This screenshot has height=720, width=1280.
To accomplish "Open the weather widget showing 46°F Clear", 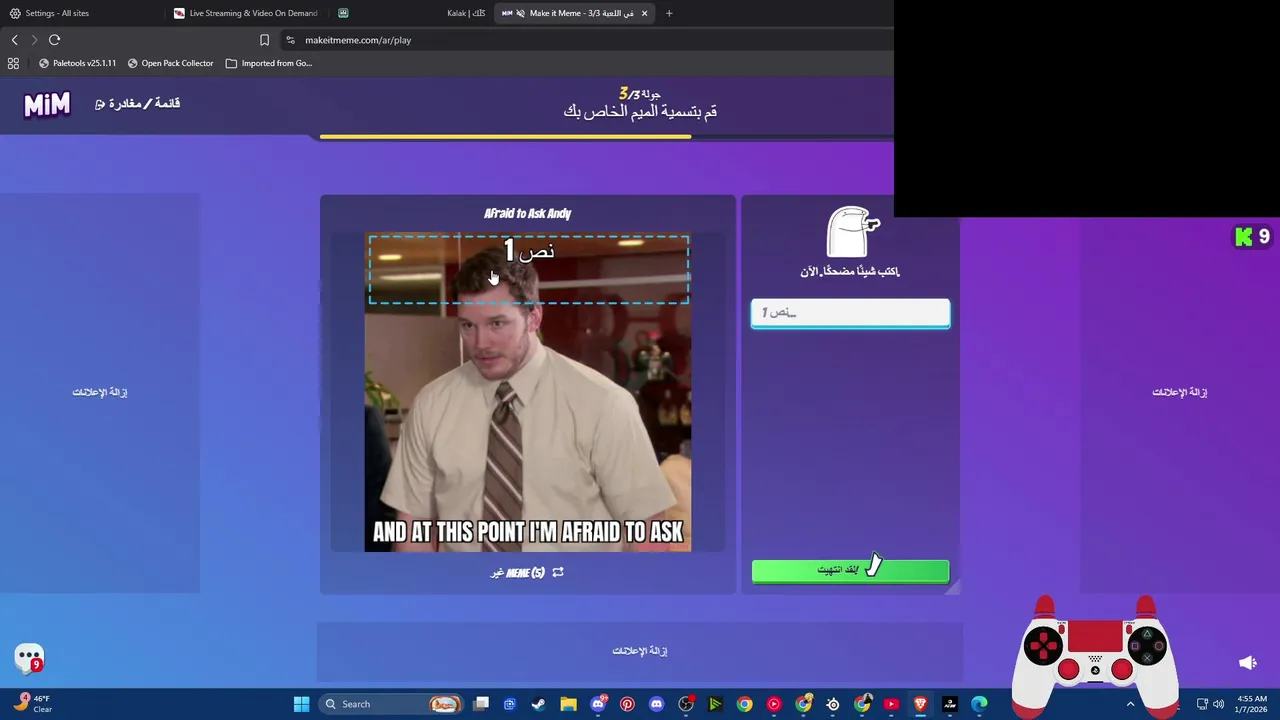I will (x=32, y=704).
